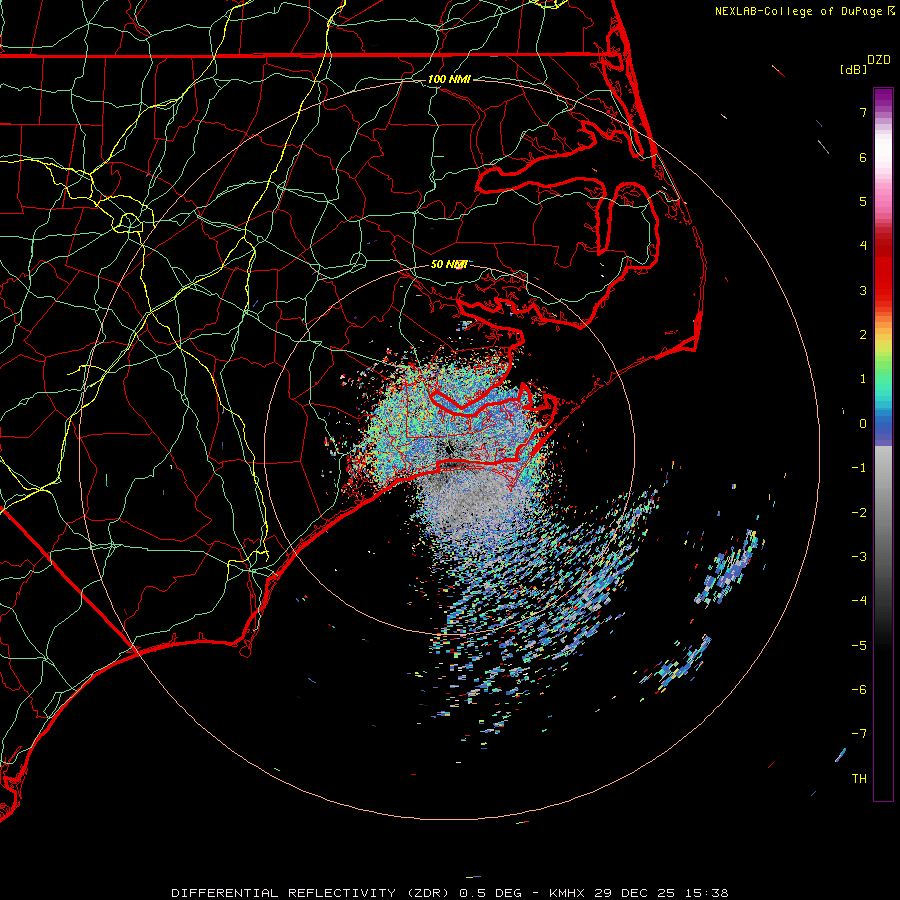
Task: Click the 3 value on color scale
Action: point(863,290)
